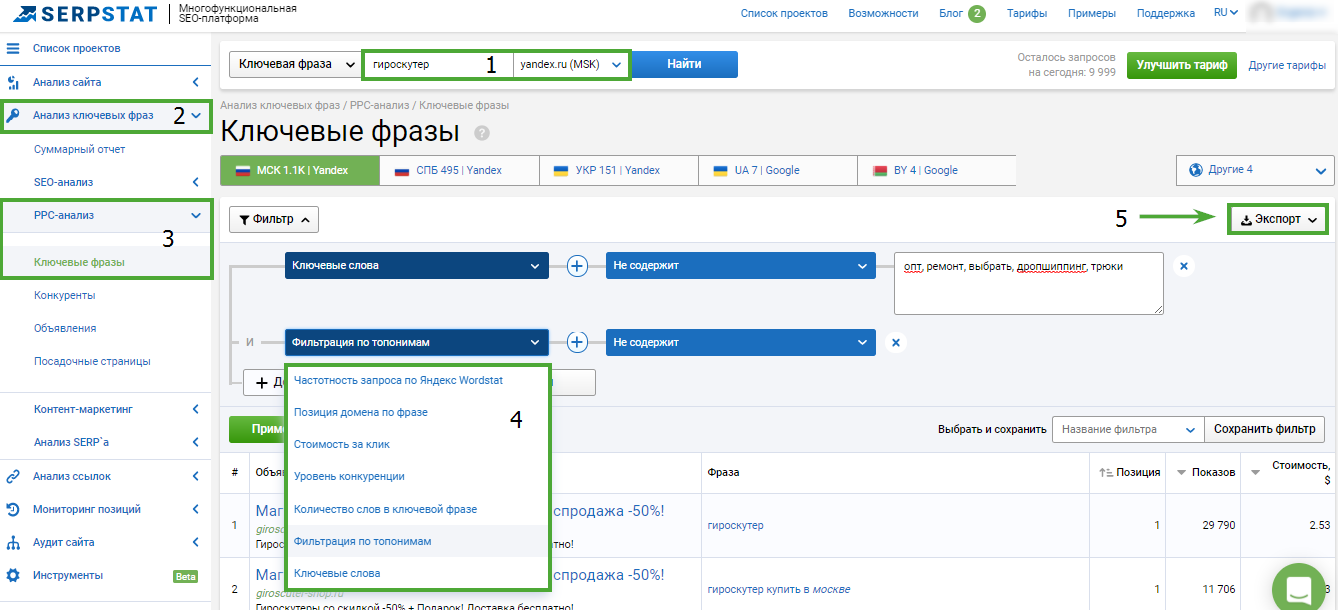Sort by Стоимость column
Screen dimensions: 1338x610
click(1290, 472)
